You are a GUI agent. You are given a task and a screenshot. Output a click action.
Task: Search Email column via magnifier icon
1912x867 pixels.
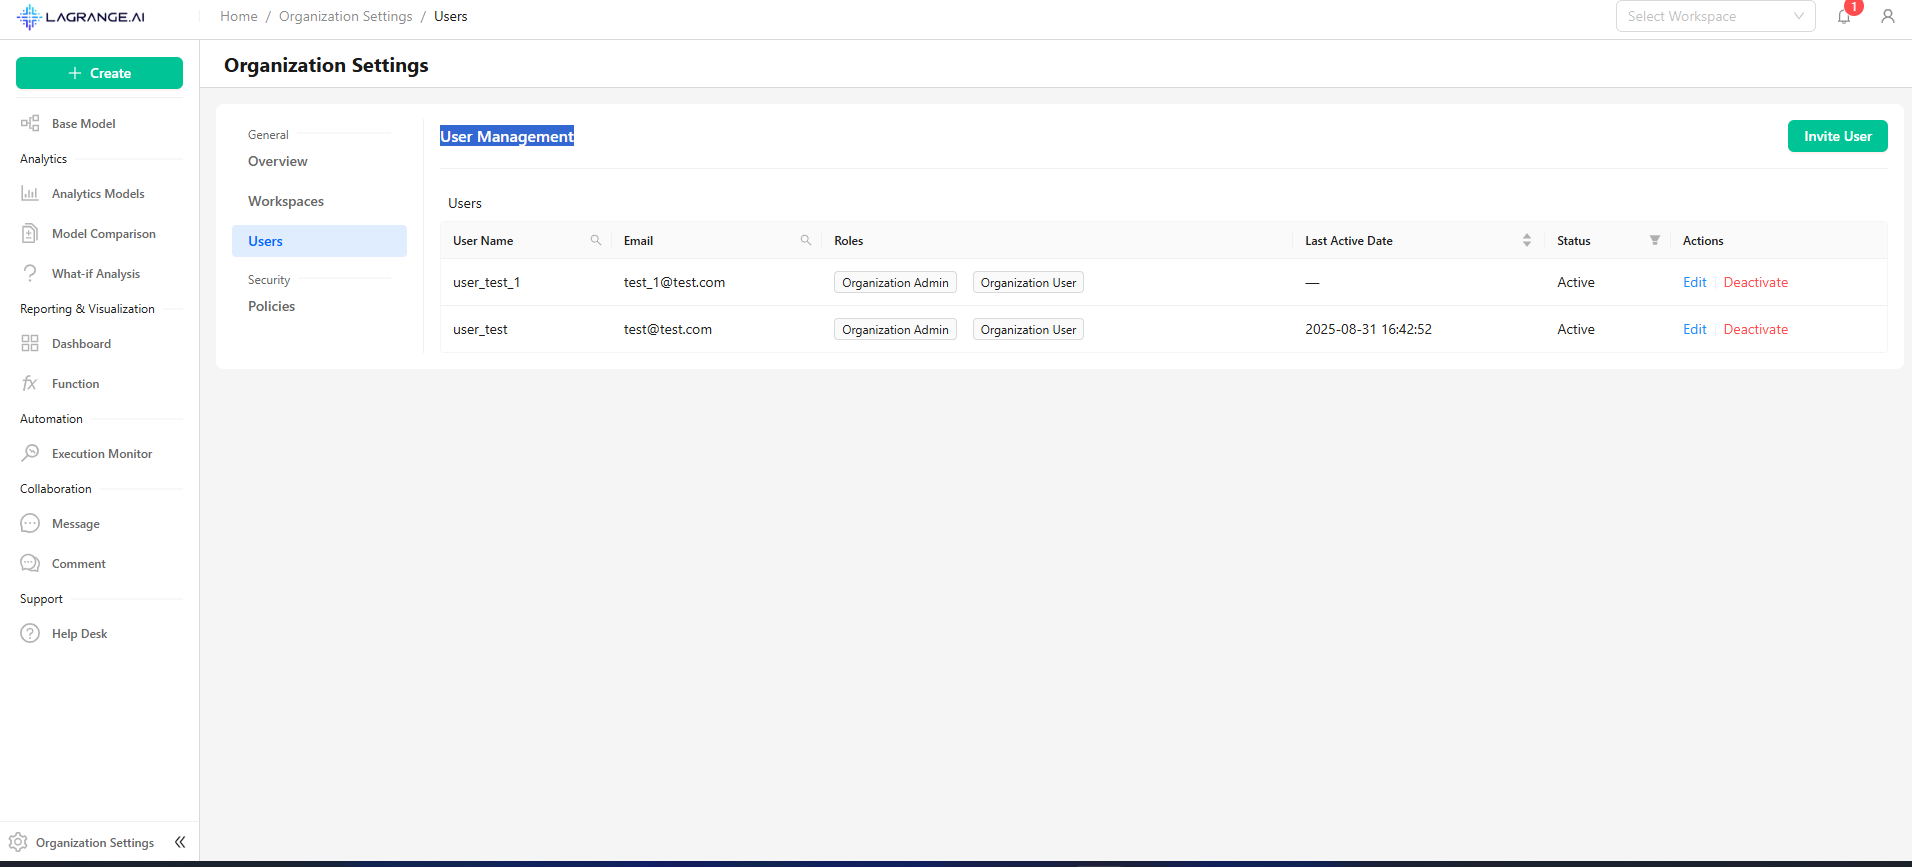(806, 240)
